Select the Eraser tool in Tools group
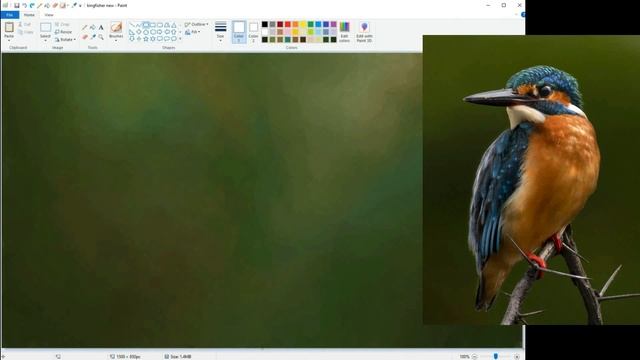The height and width of the screenshot is (360, 640). pyautogui.click(x=85, y=37)
